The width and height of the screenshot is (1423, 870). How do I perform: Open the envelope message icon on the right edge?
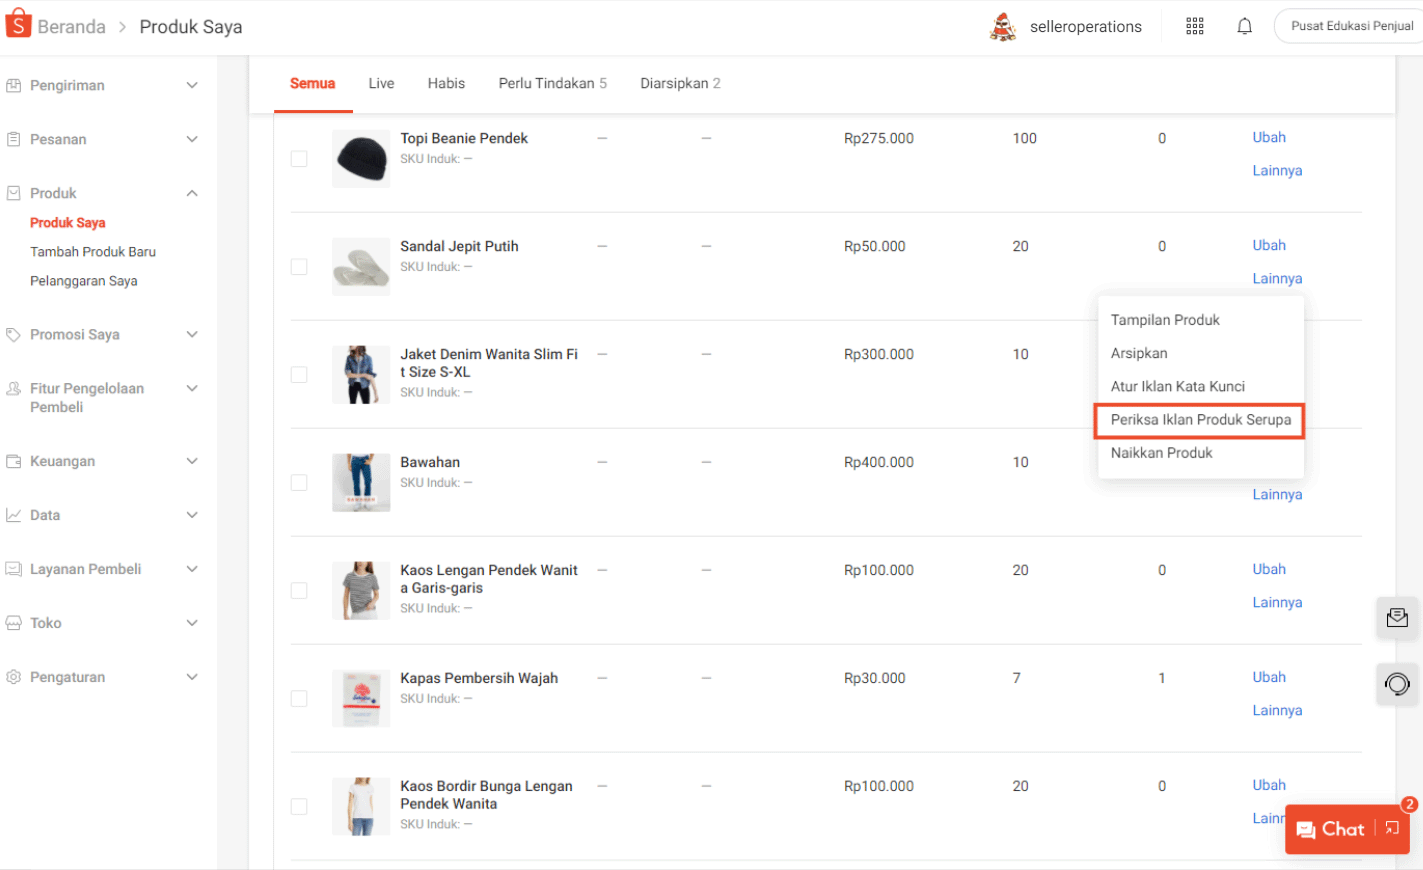1397,618
